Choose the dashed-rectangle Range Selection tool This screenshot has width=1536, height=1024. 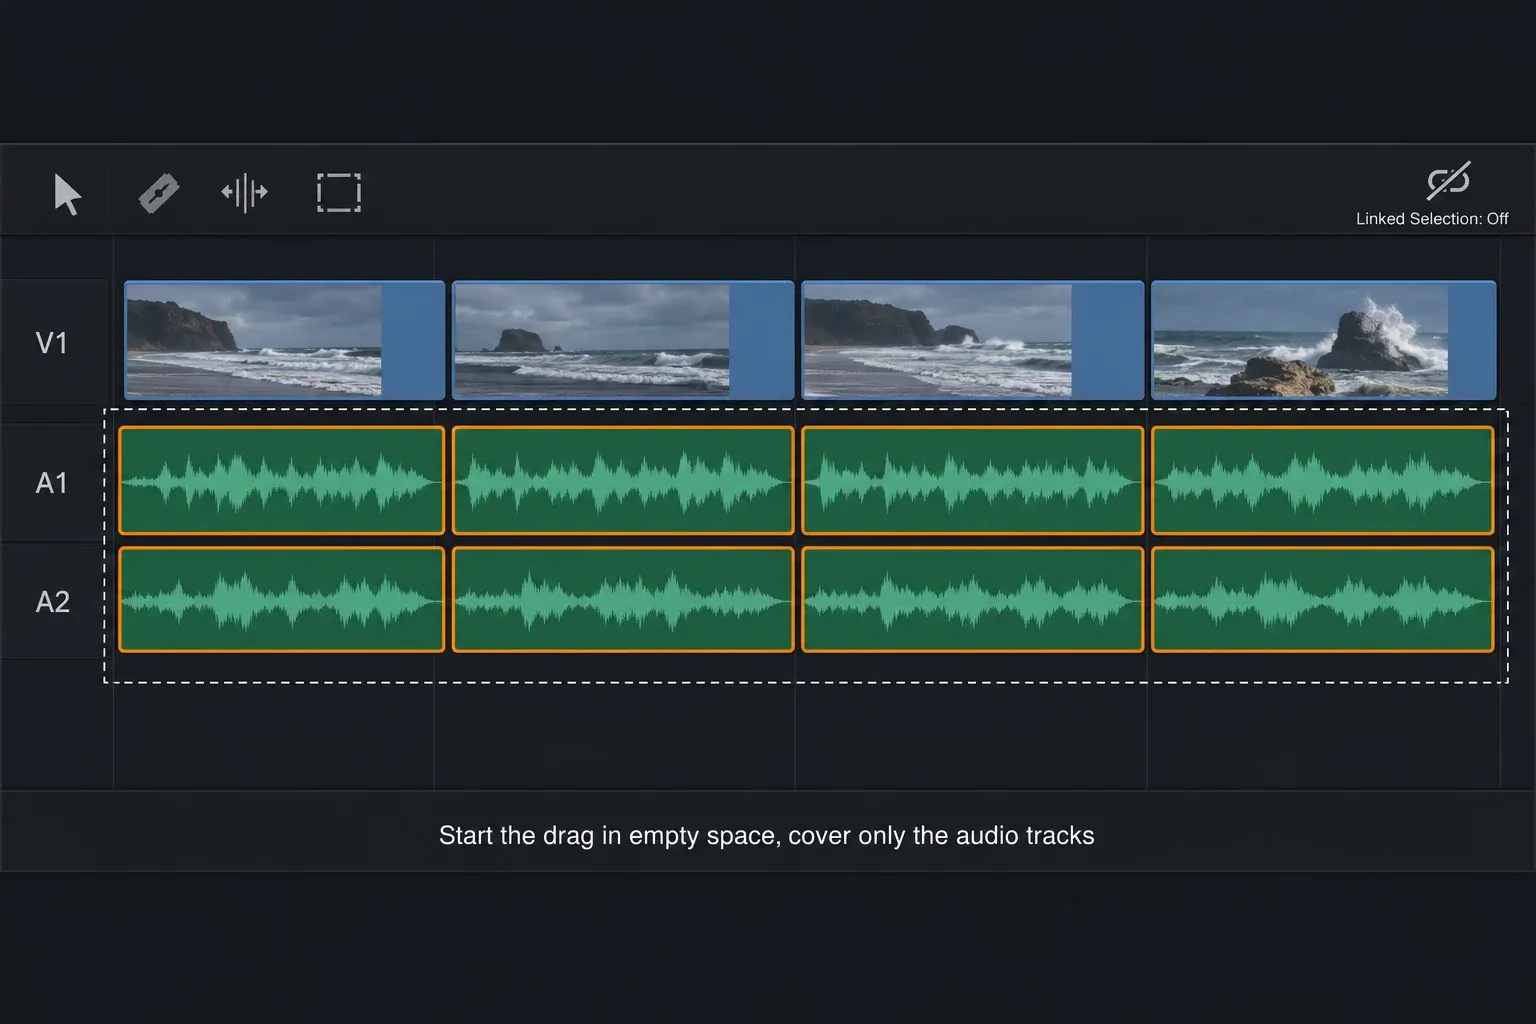click(339, 192)
